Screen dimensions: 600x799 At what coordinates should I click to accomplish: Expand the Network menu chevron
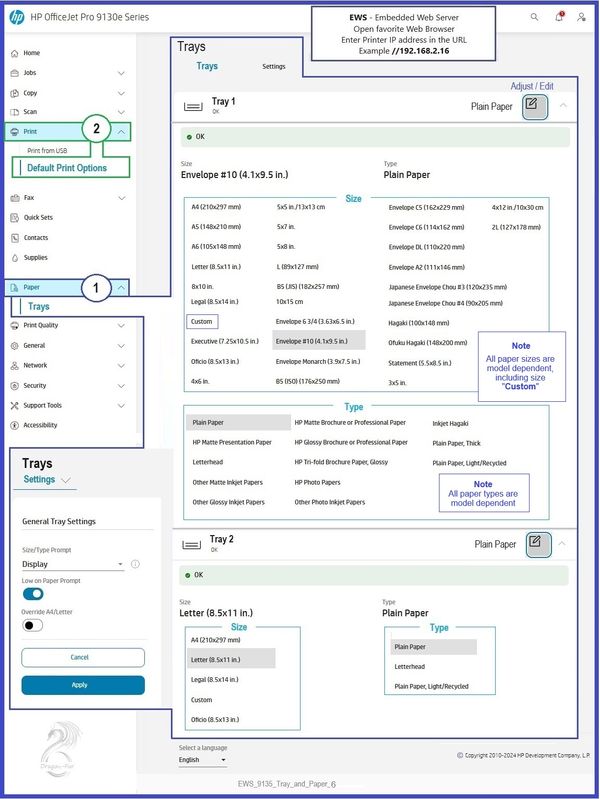coord(121,366)
